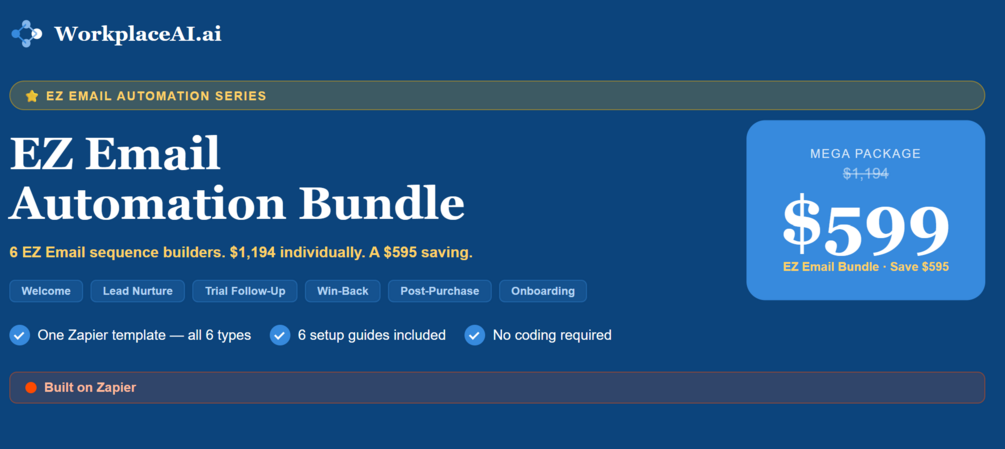The image size is (1005, 449).
Task: Click the EZ Email Automation Bundle heading
Action: (x=237, y=177)
